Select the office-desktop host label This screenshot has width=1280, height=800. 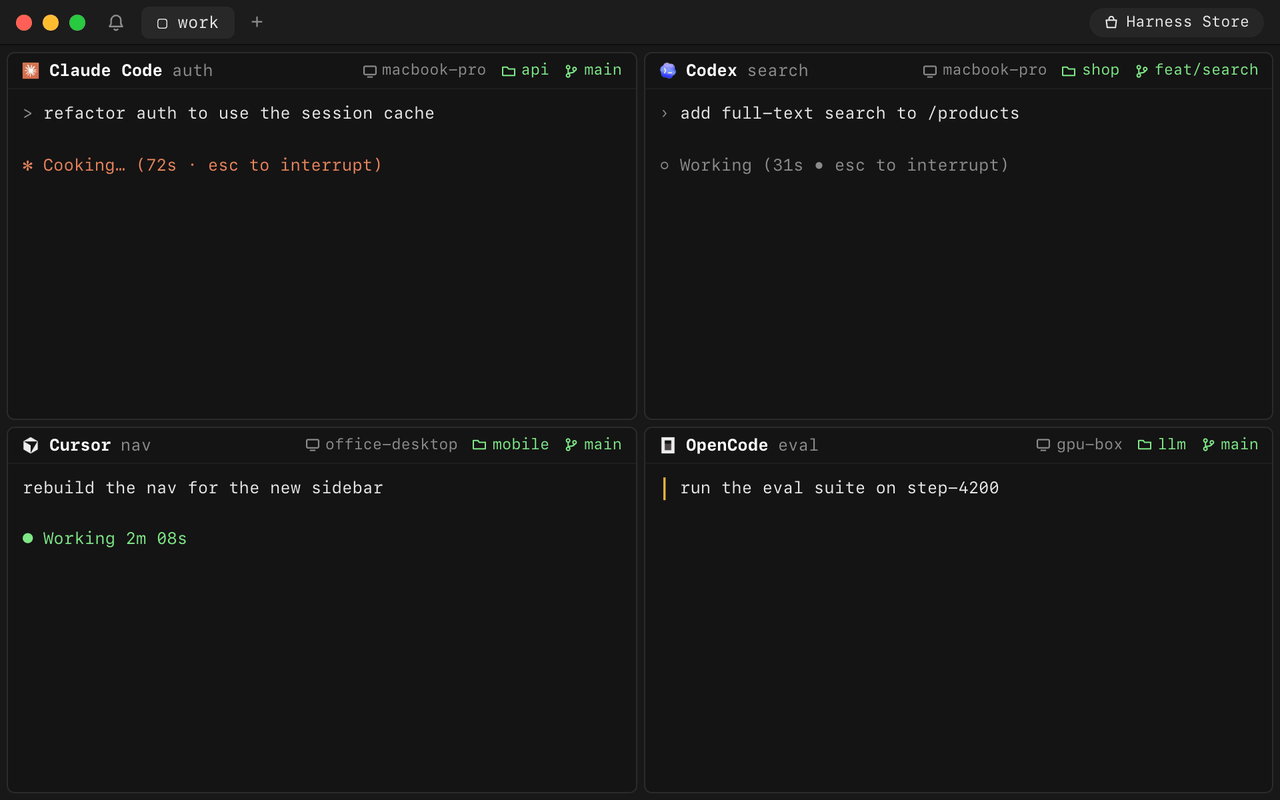391,444
